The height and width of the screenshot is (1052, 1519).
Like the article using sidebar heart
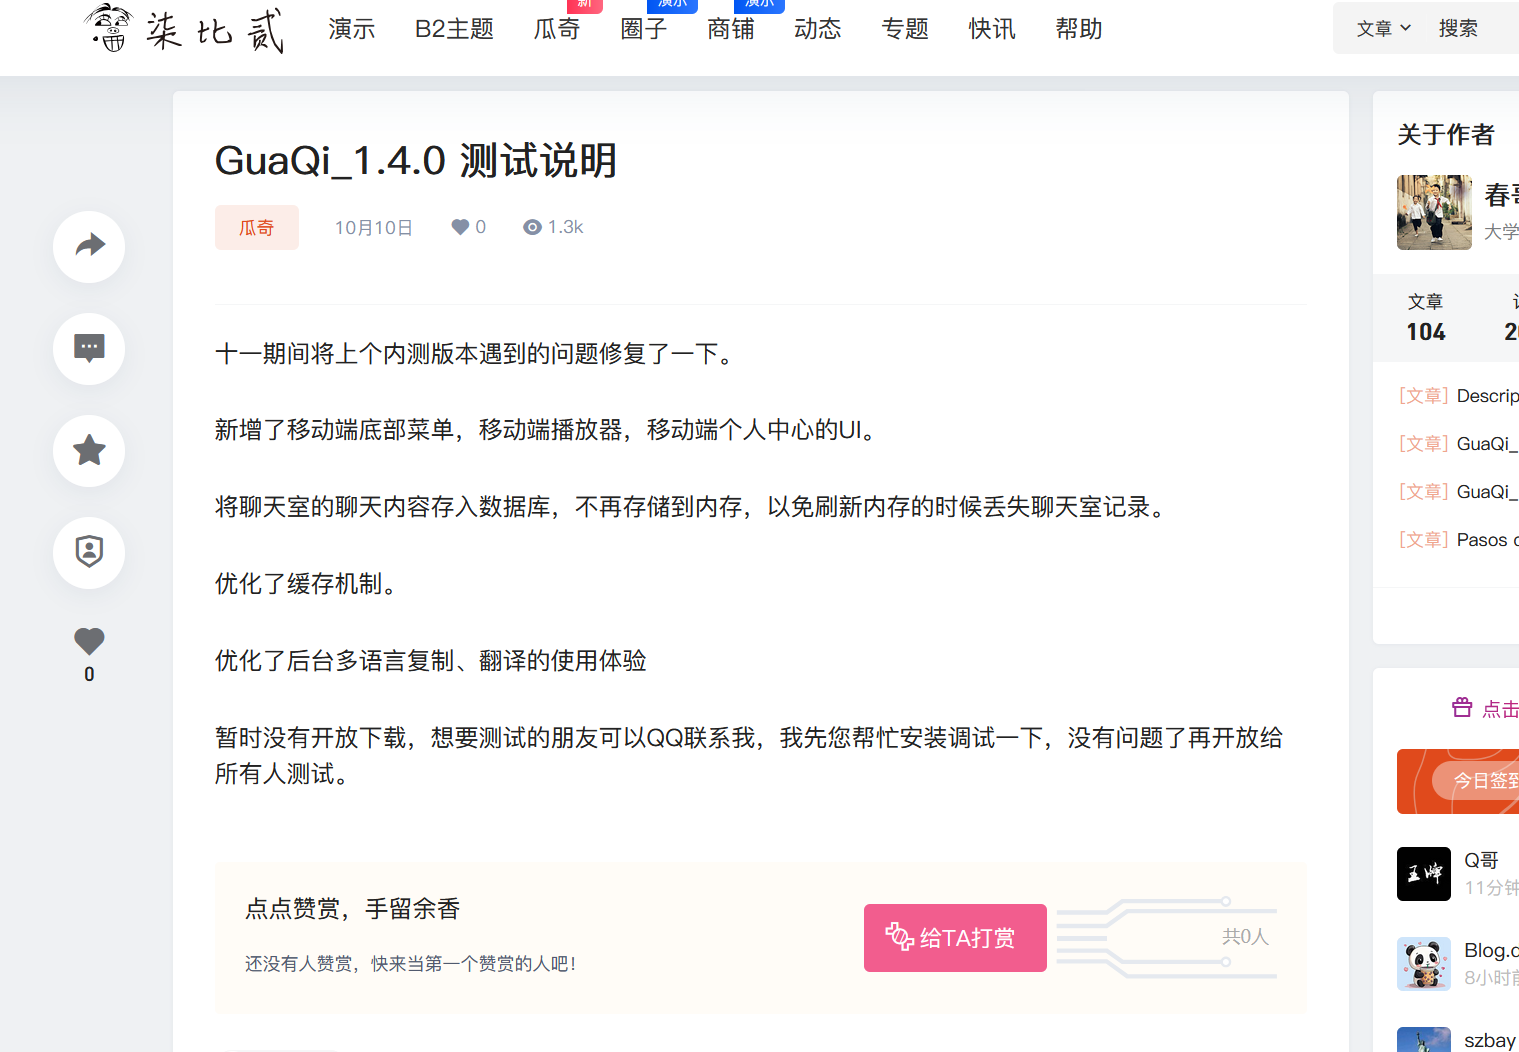(89, 641)
